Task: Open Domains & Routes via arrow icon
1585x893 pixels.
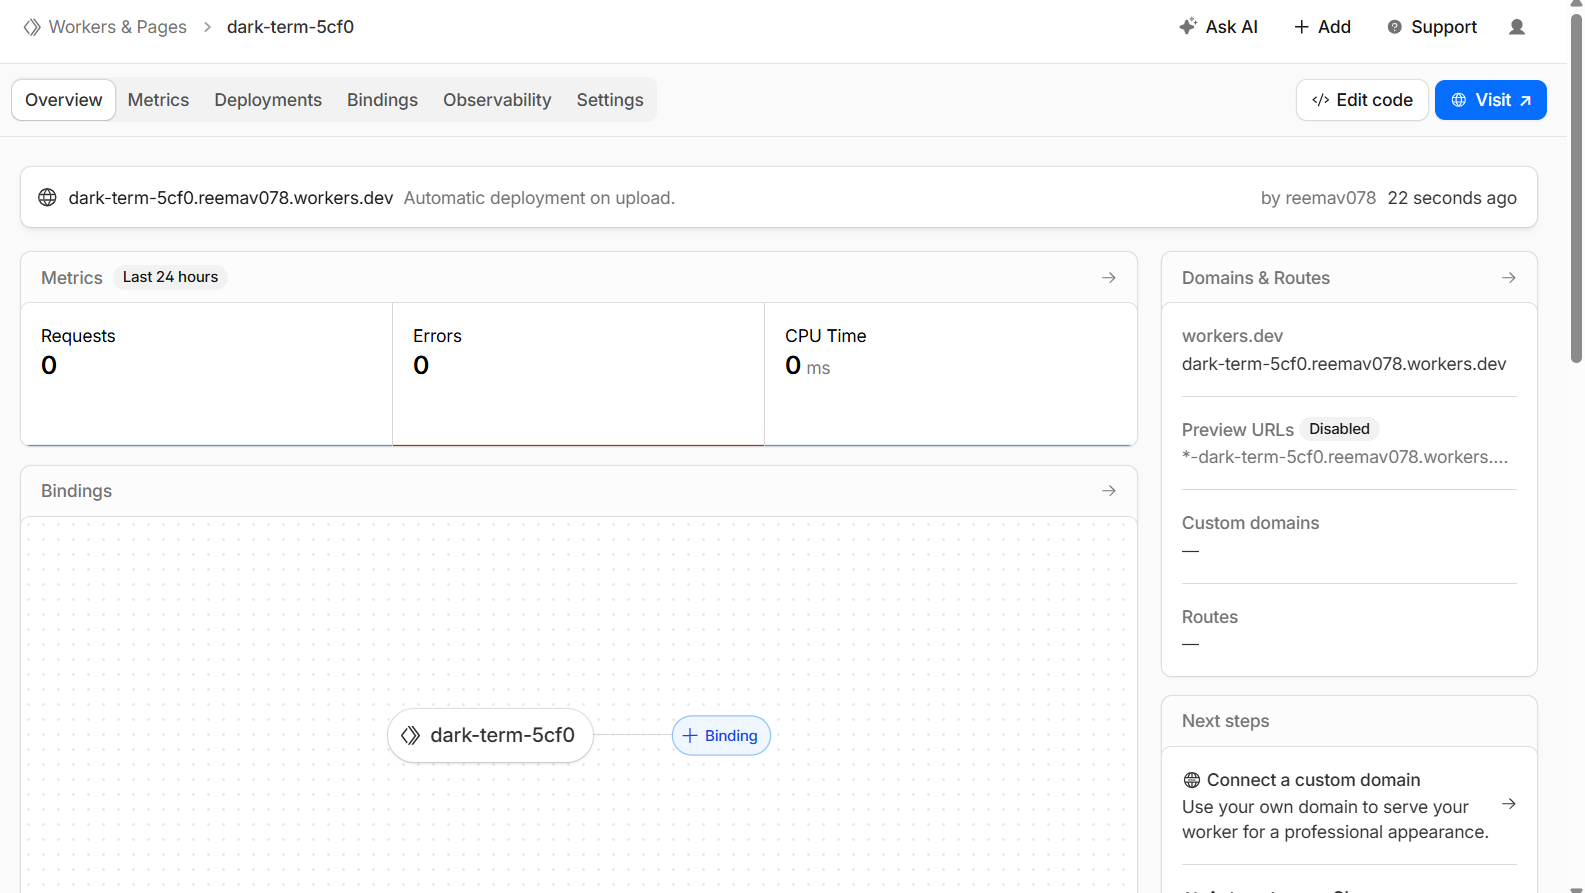Action: pos(1509,277)
